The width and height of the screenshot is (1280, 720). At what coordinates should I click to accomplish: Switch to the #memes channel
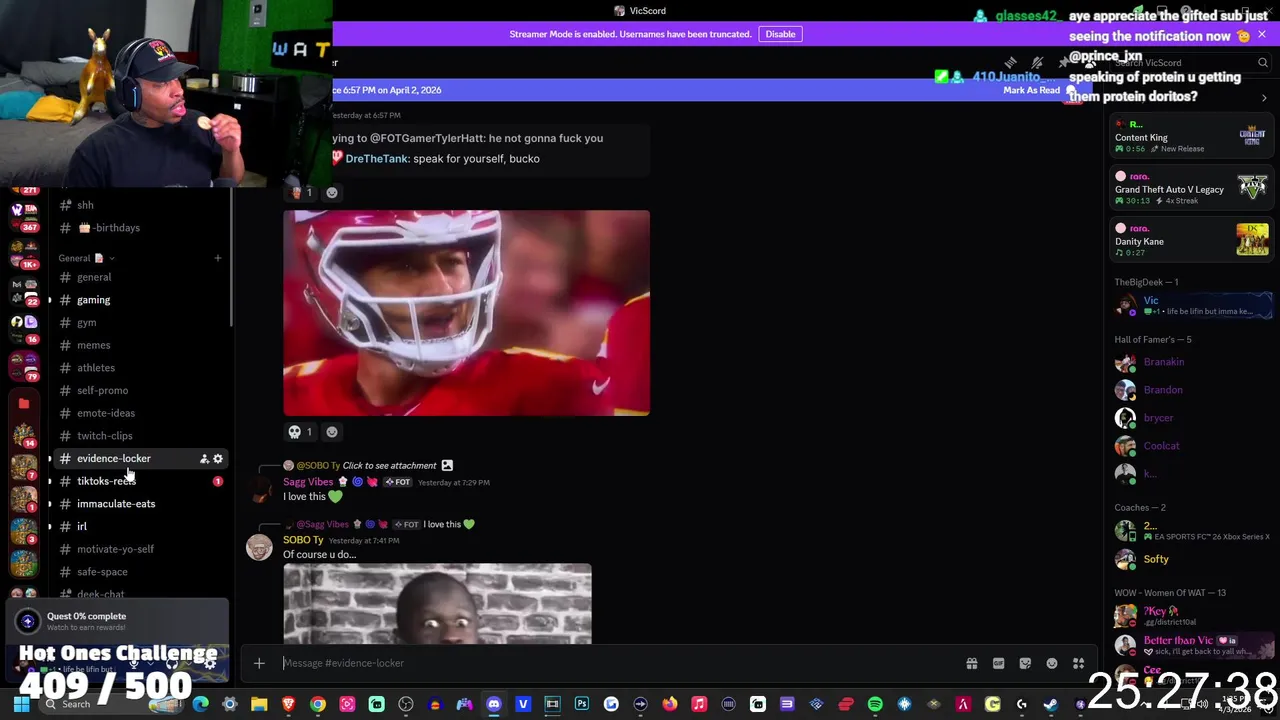click(140, 345)
